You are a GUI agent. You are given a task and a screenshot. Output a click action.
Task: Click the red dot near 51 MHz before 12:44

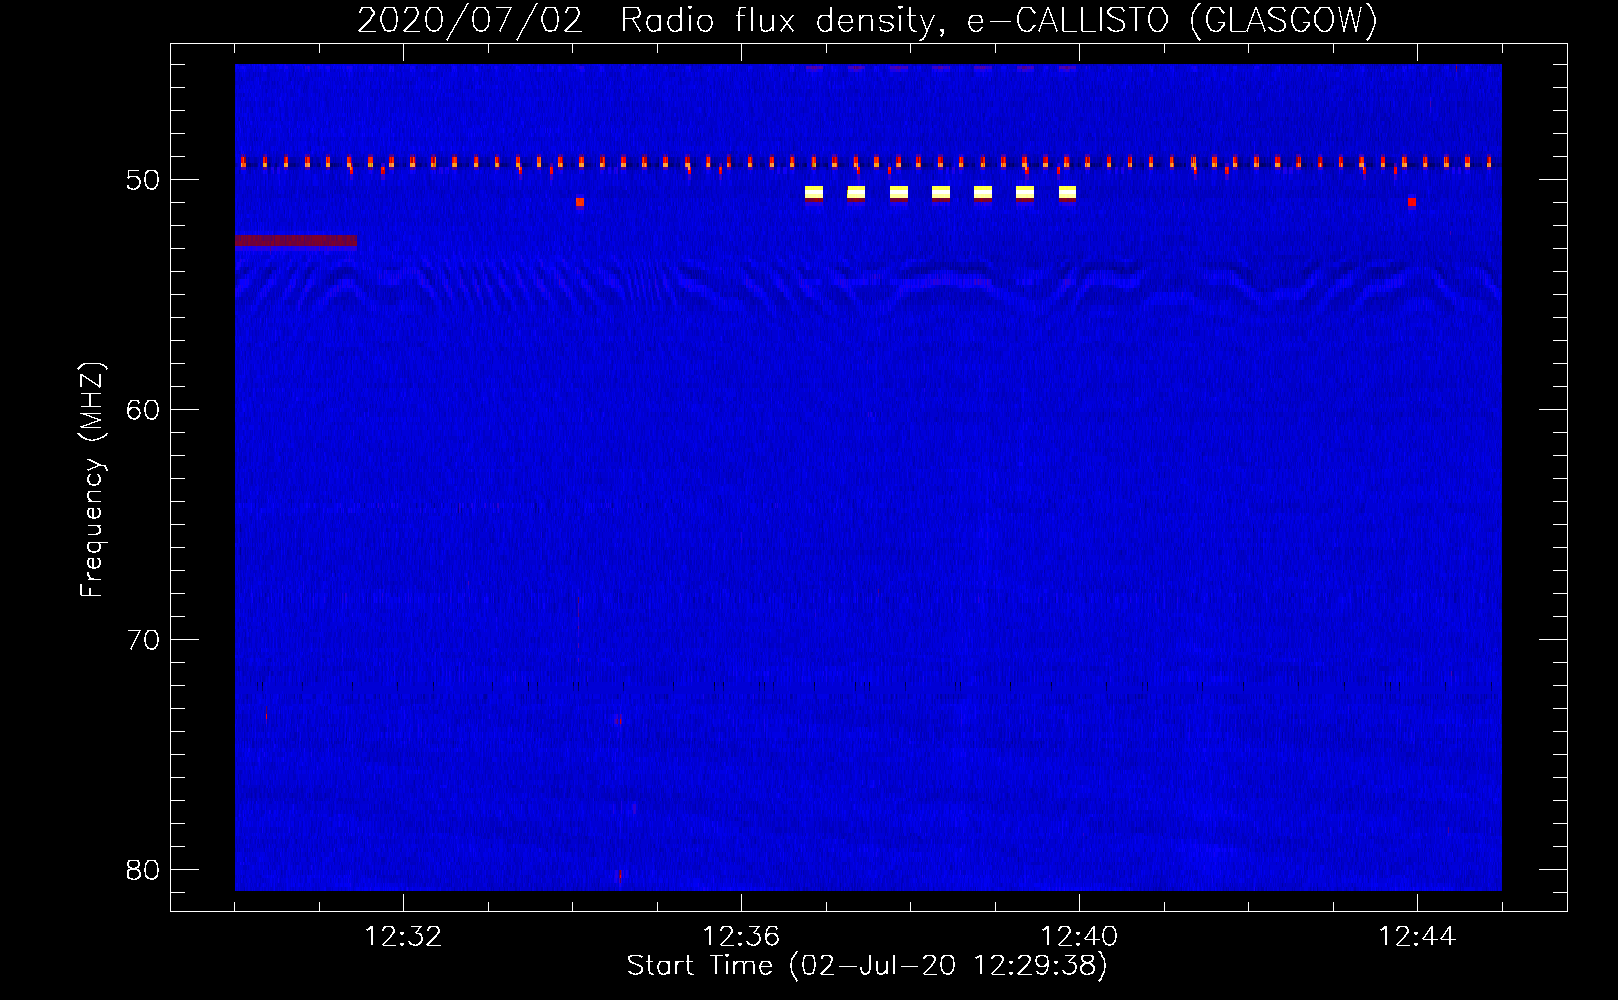[1411, 202]
